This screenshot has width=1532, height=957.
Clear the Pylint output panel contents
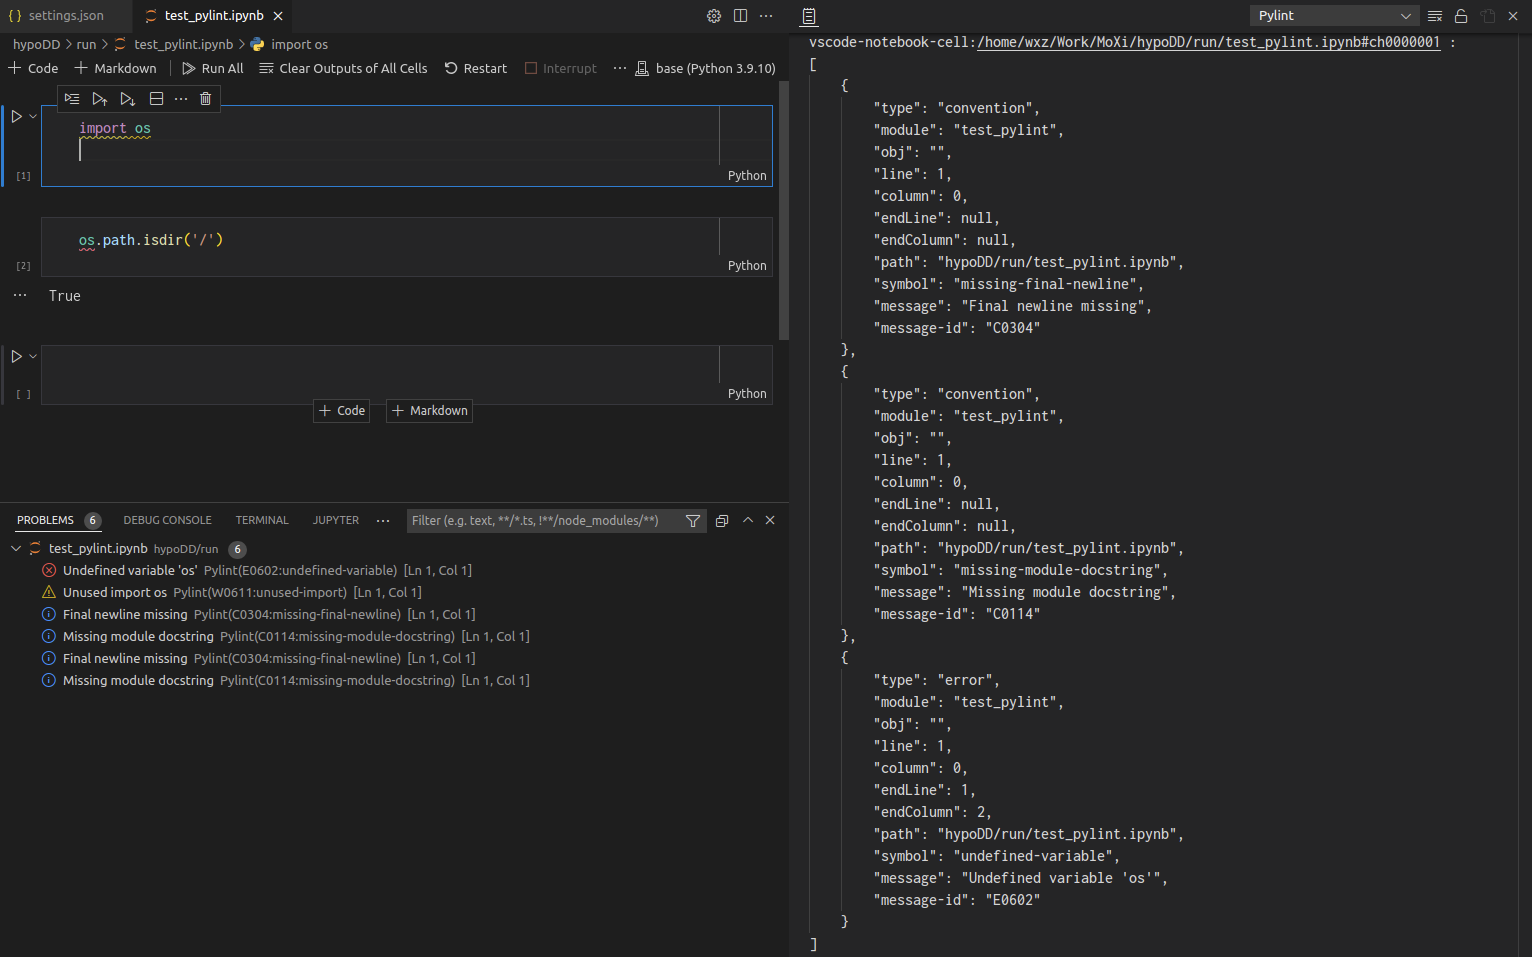(1434, 16)
